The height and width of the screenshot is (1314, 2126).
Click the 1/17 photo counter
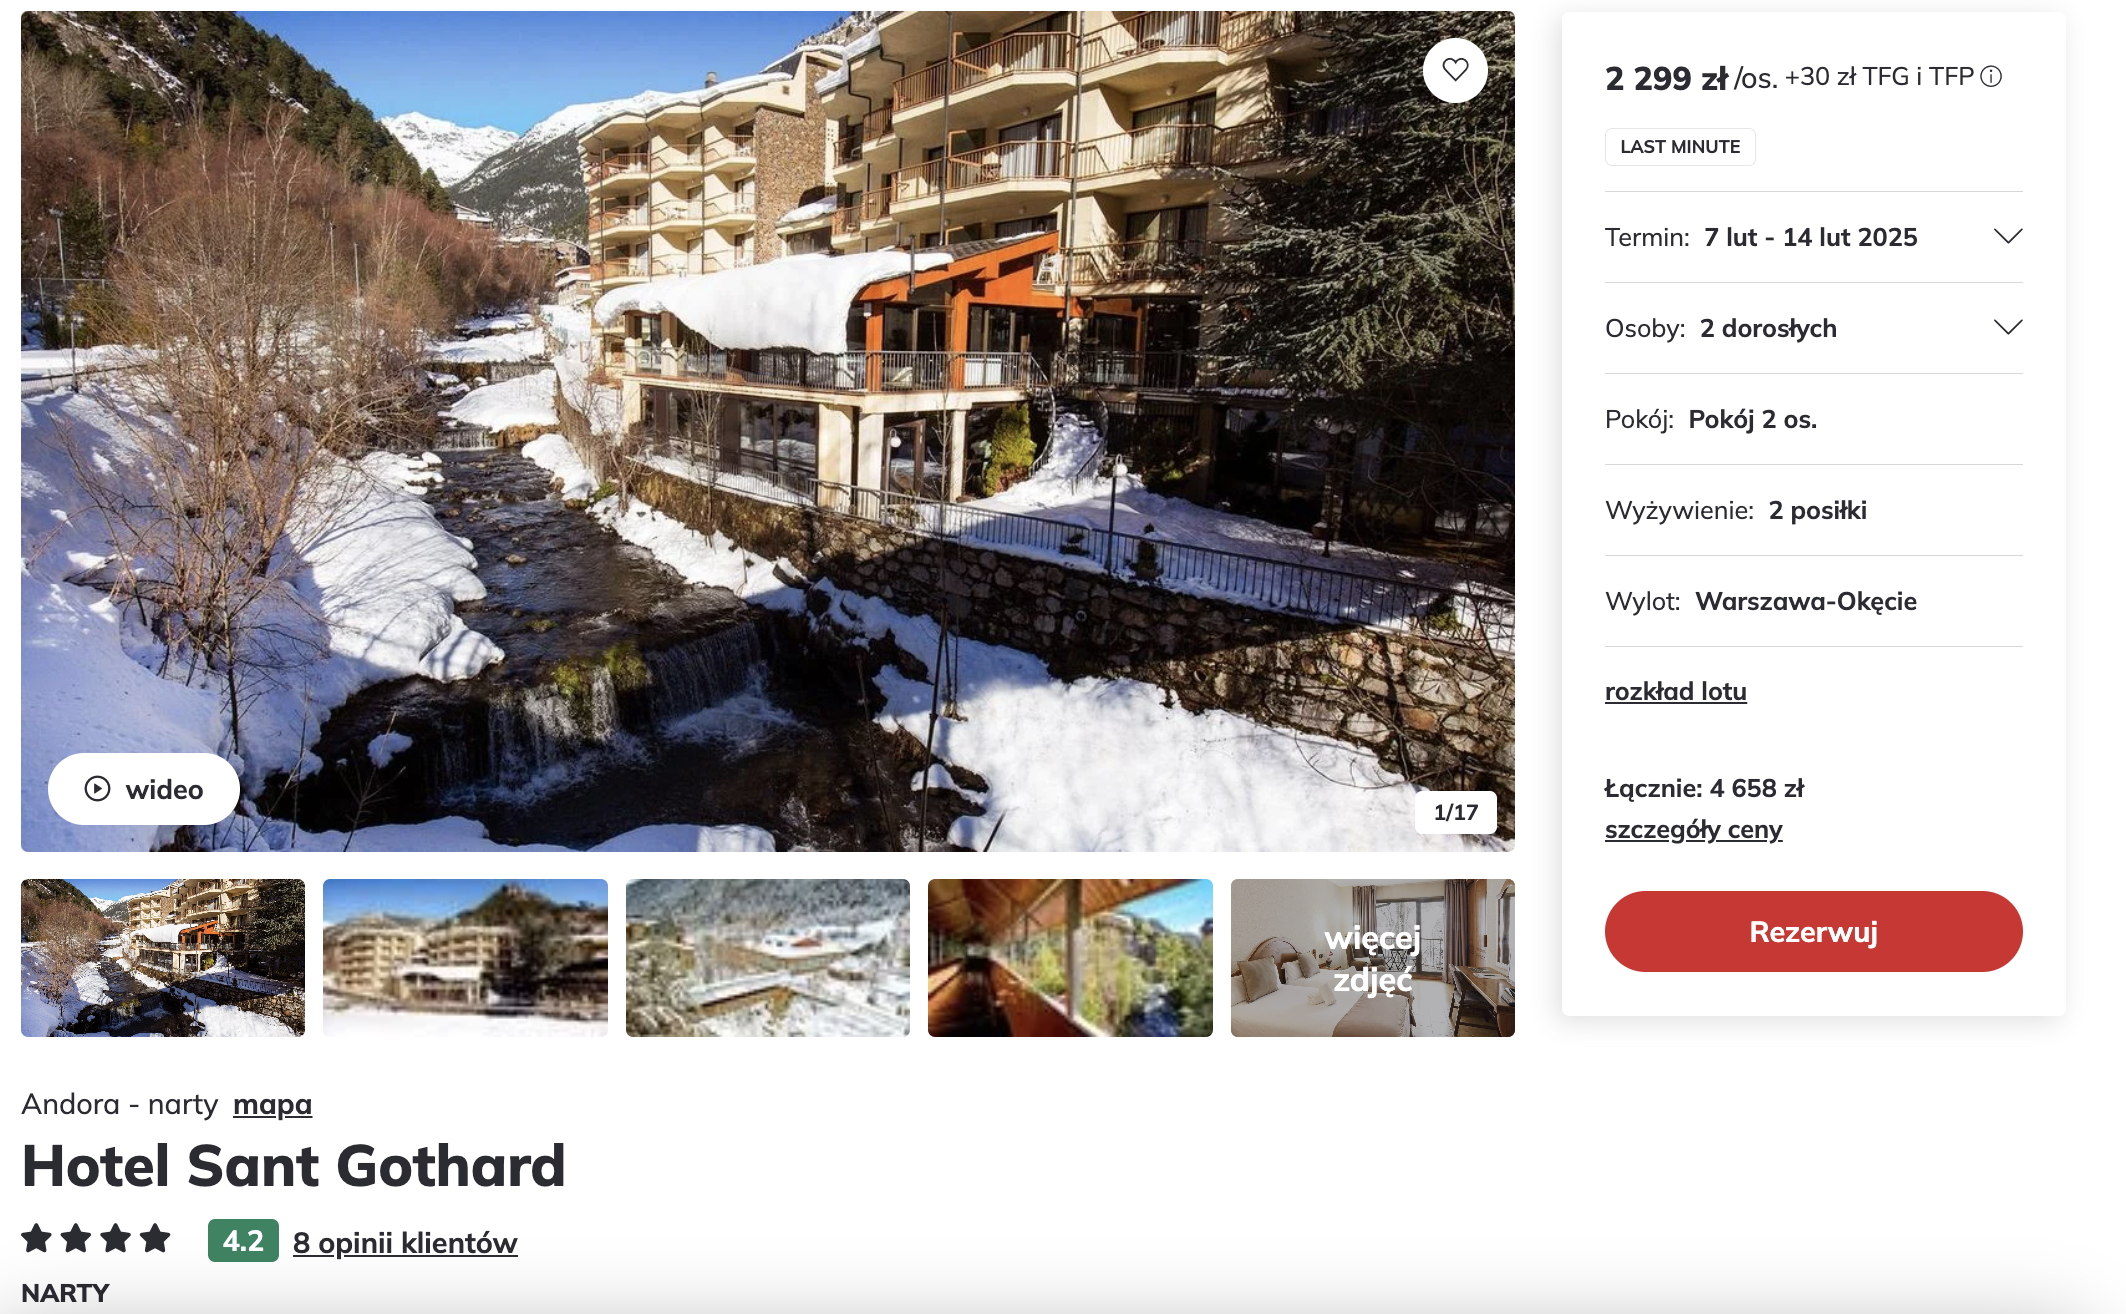[x=1455, y=812]
